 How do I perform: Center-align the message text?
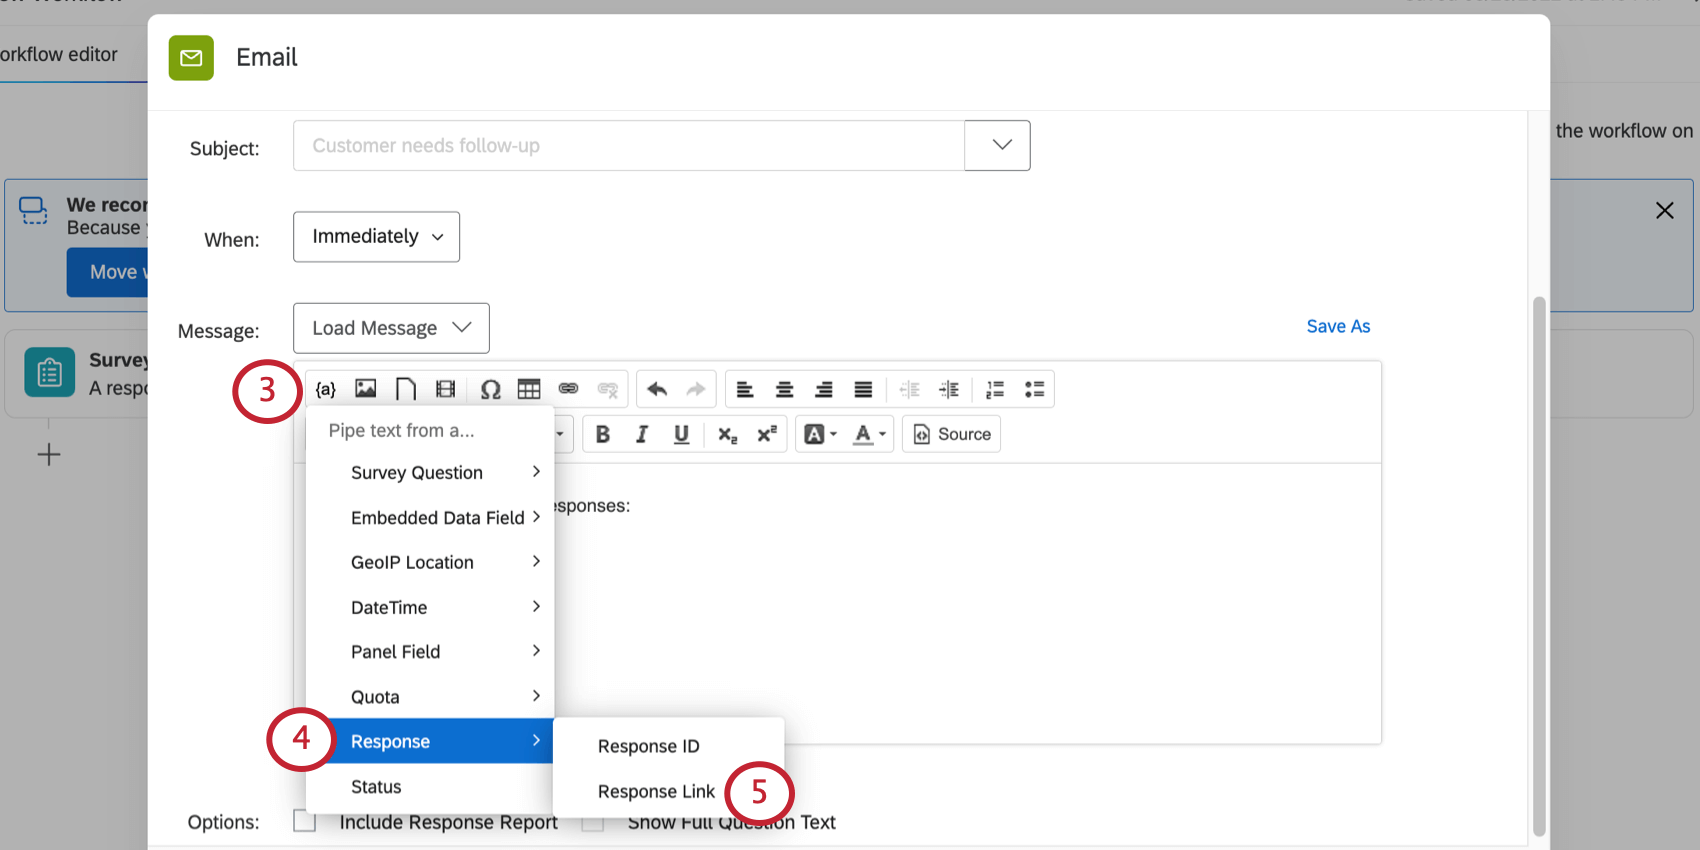click(x=785, y=389)
